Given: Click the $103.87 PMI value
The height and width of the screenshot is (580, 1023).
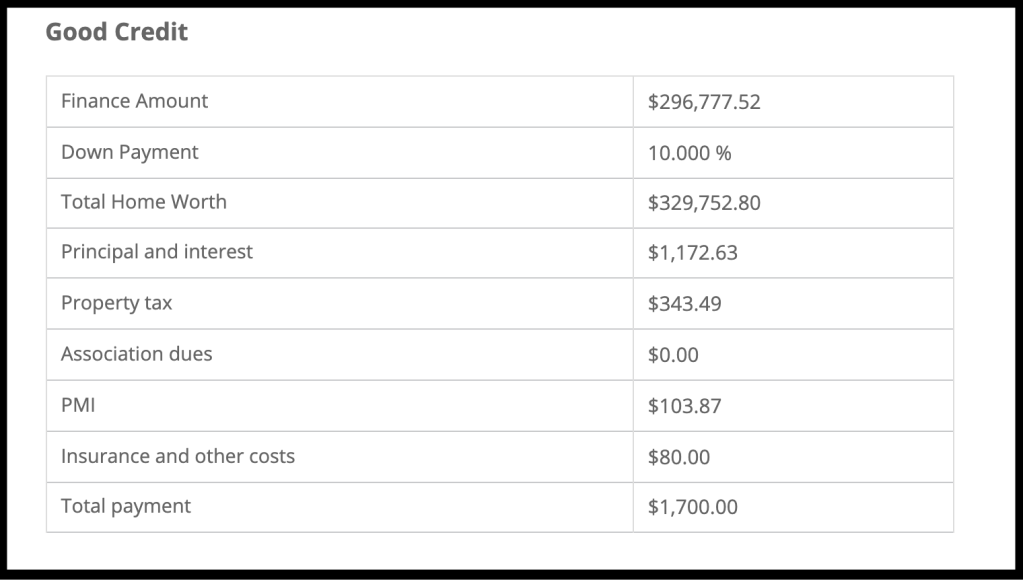Looking at the screenshot, I should point(684,406).
